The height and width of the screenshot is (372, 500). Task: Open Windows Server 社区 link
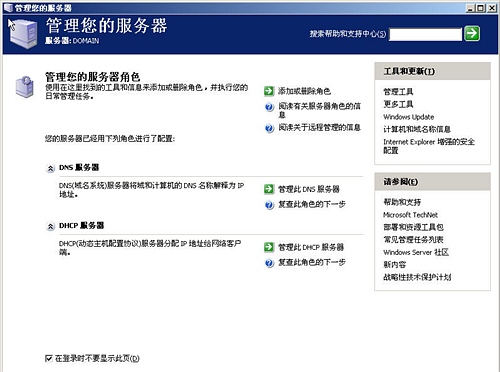click(x=416, y=252)
